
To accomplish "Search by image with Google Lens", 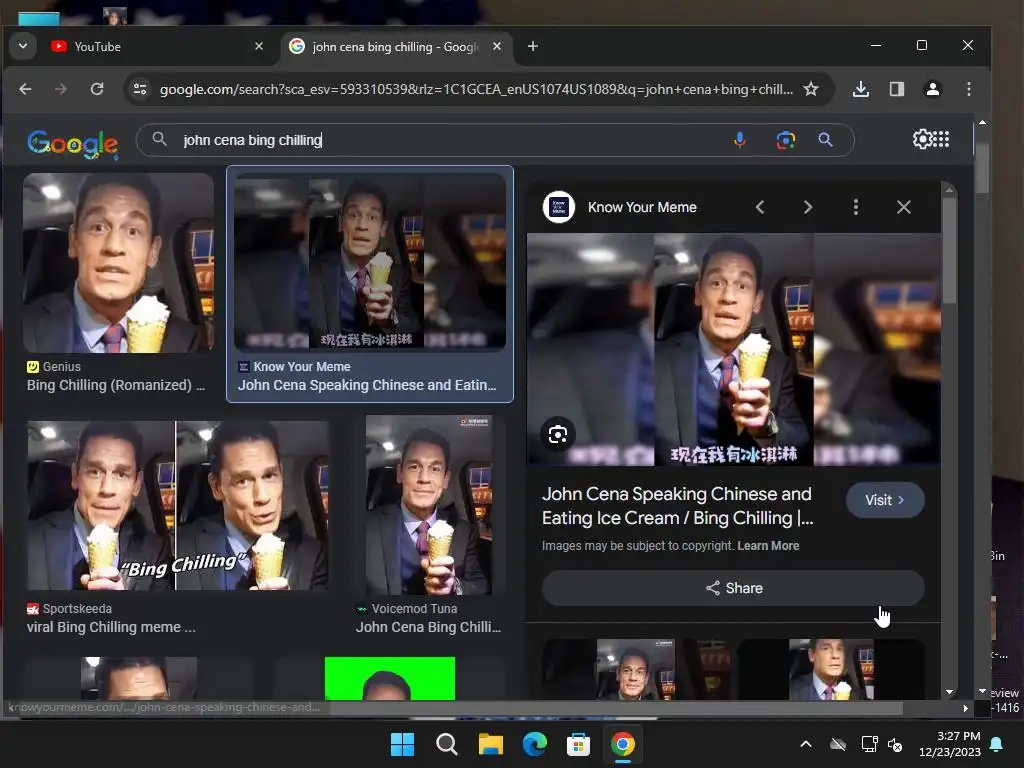I will (x=786, y=140).
